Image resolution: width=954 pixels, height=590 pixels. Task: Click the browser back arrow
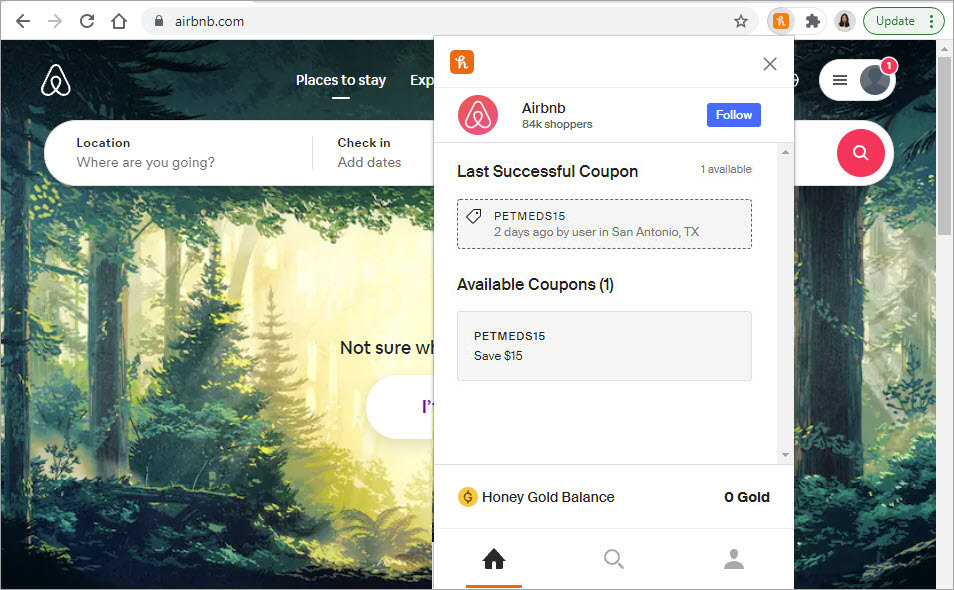(23, 21)
